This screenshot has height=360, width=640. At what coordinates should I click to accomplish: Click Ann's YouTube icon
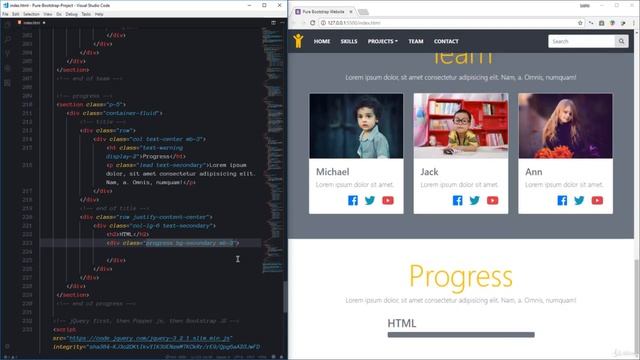[597, 200]
